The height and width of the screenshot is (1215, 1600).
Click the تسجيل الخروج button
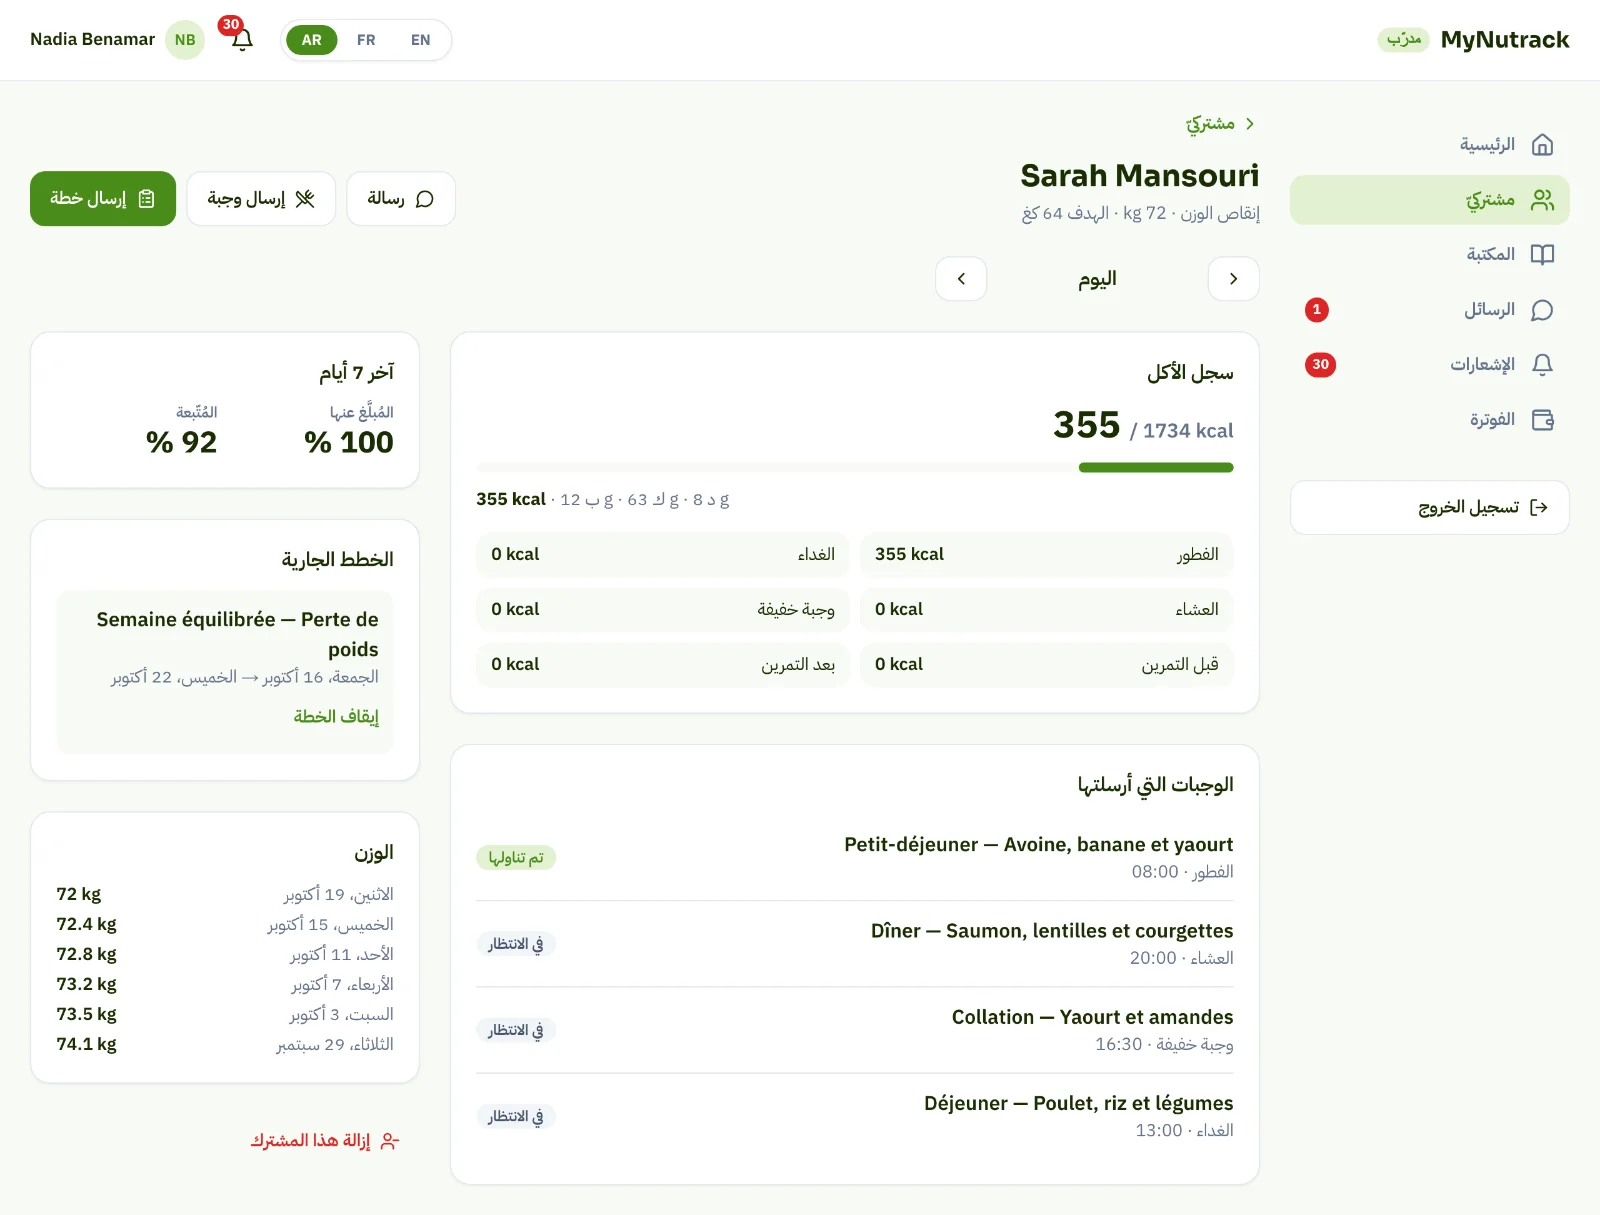point(1430,508)
